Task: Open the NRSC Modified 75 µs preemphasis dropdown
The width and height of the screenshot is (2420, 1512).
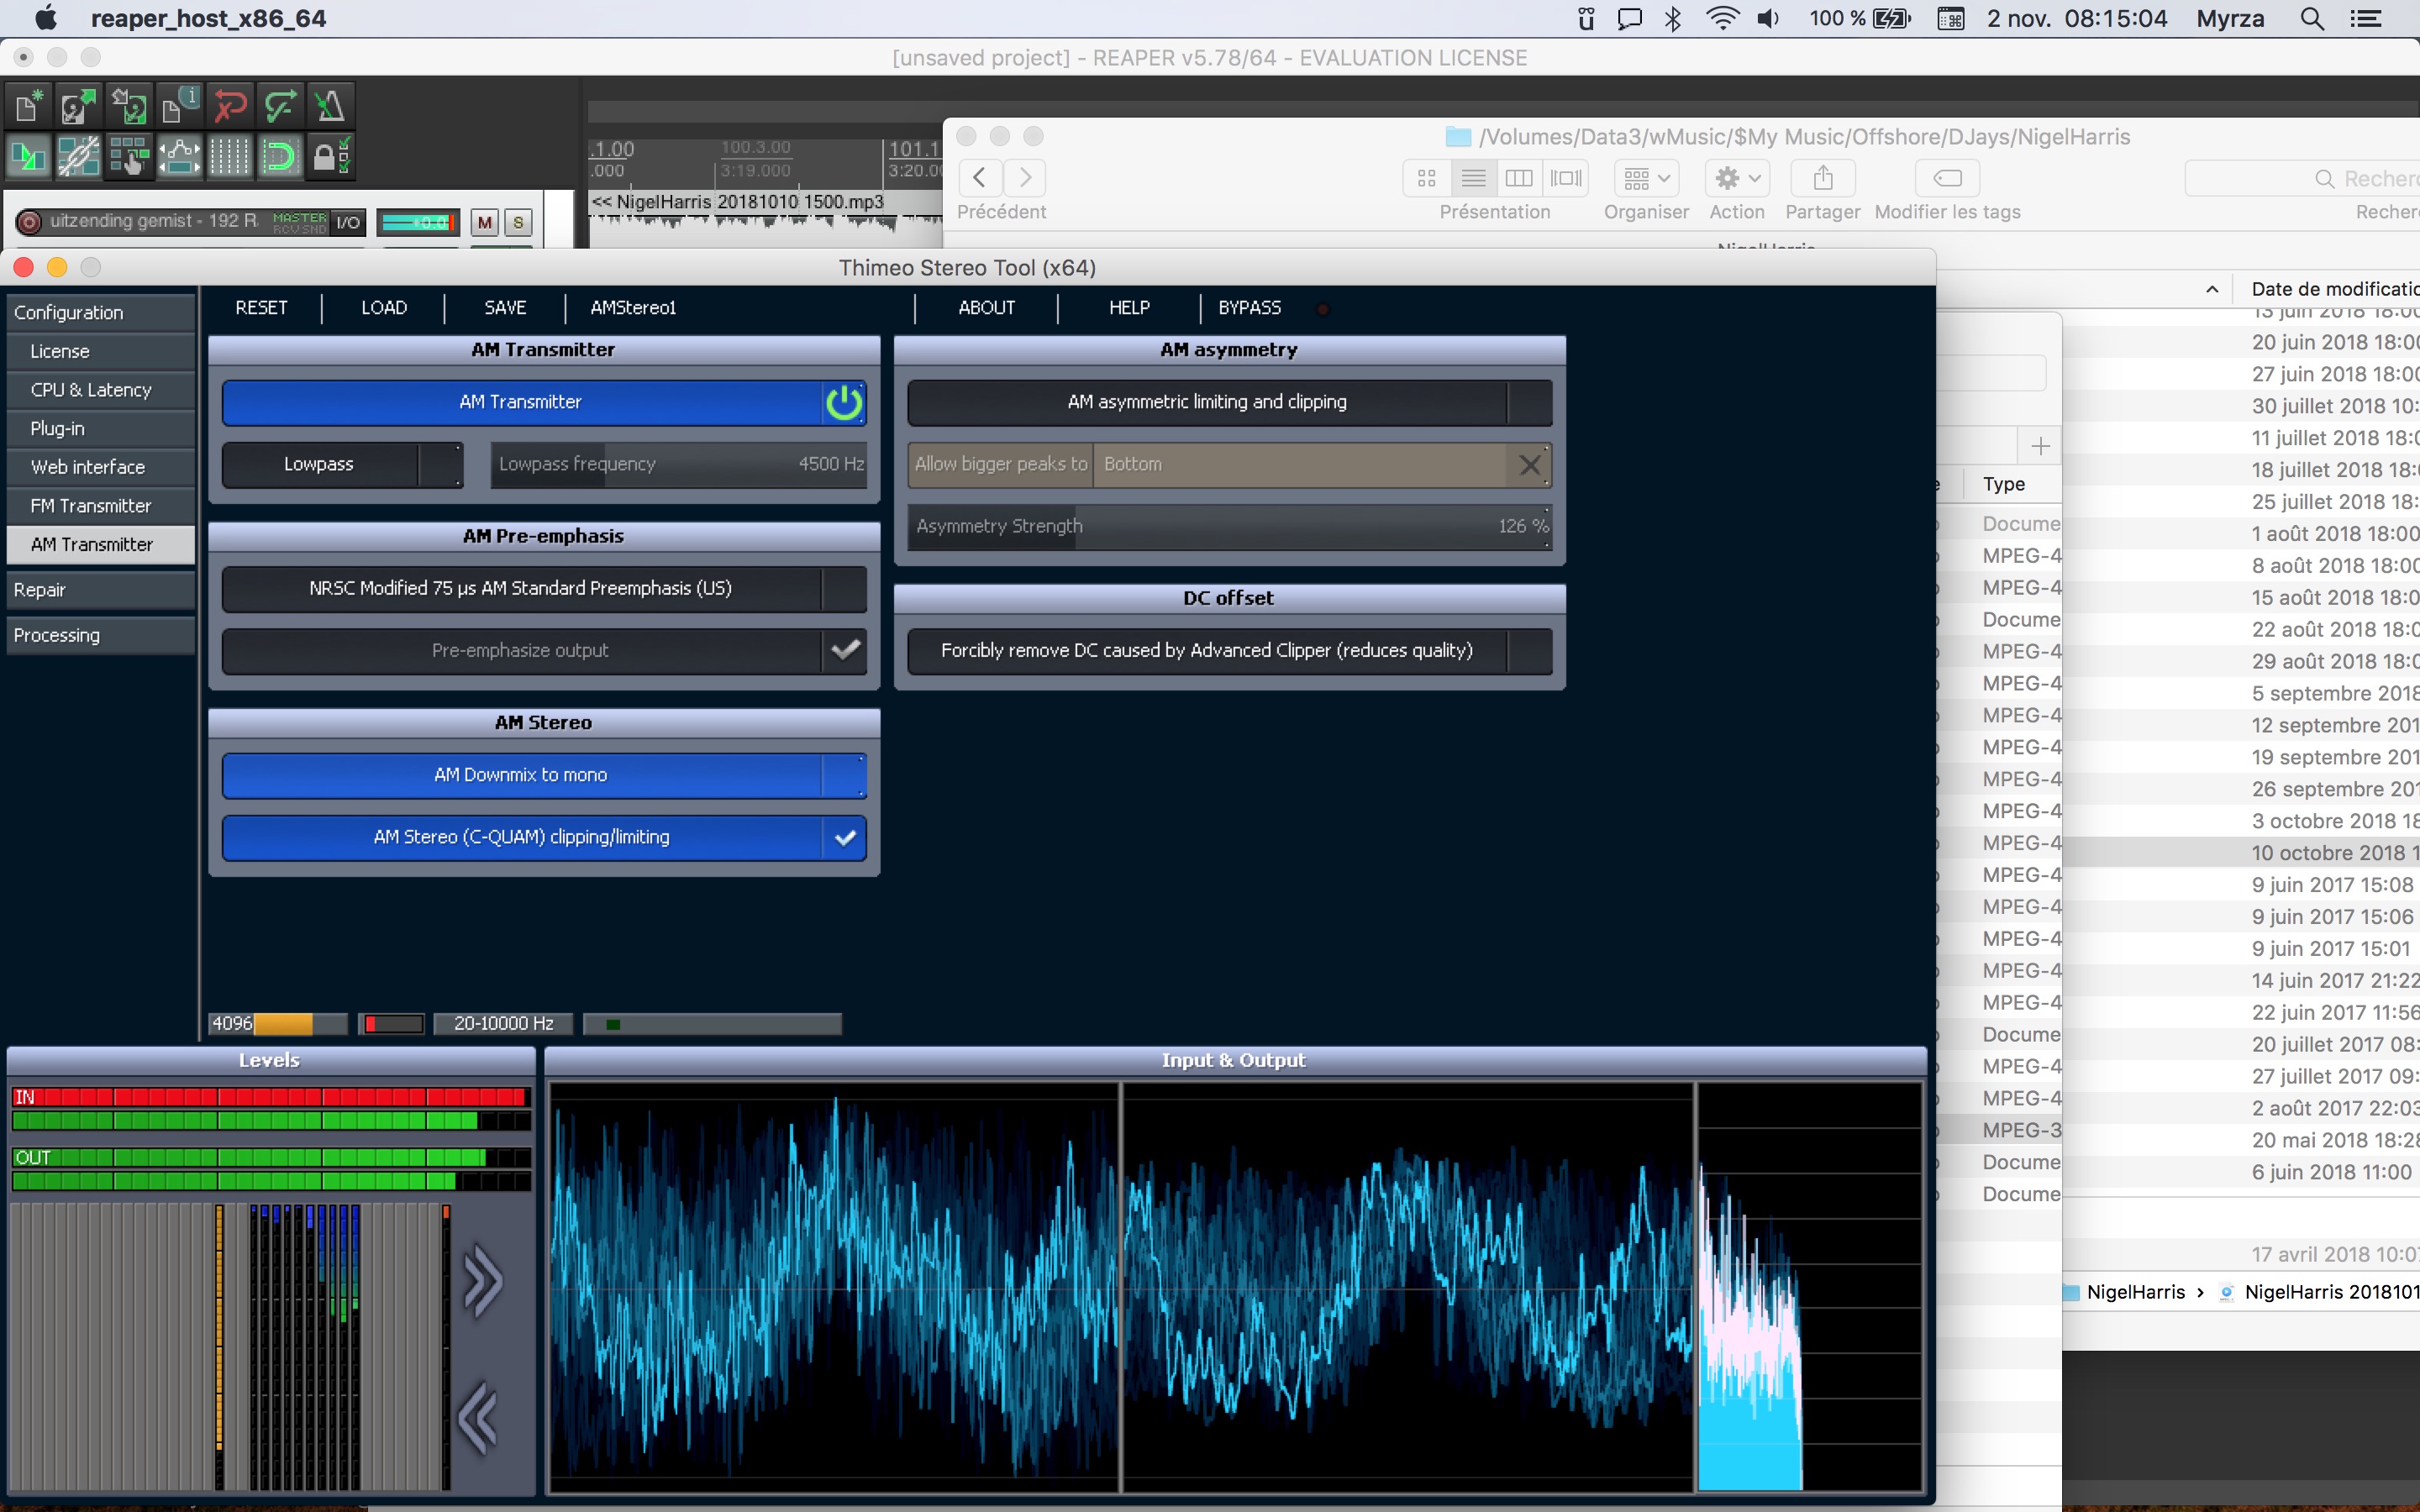Action: pyautogui.click(x=544, y=588)
